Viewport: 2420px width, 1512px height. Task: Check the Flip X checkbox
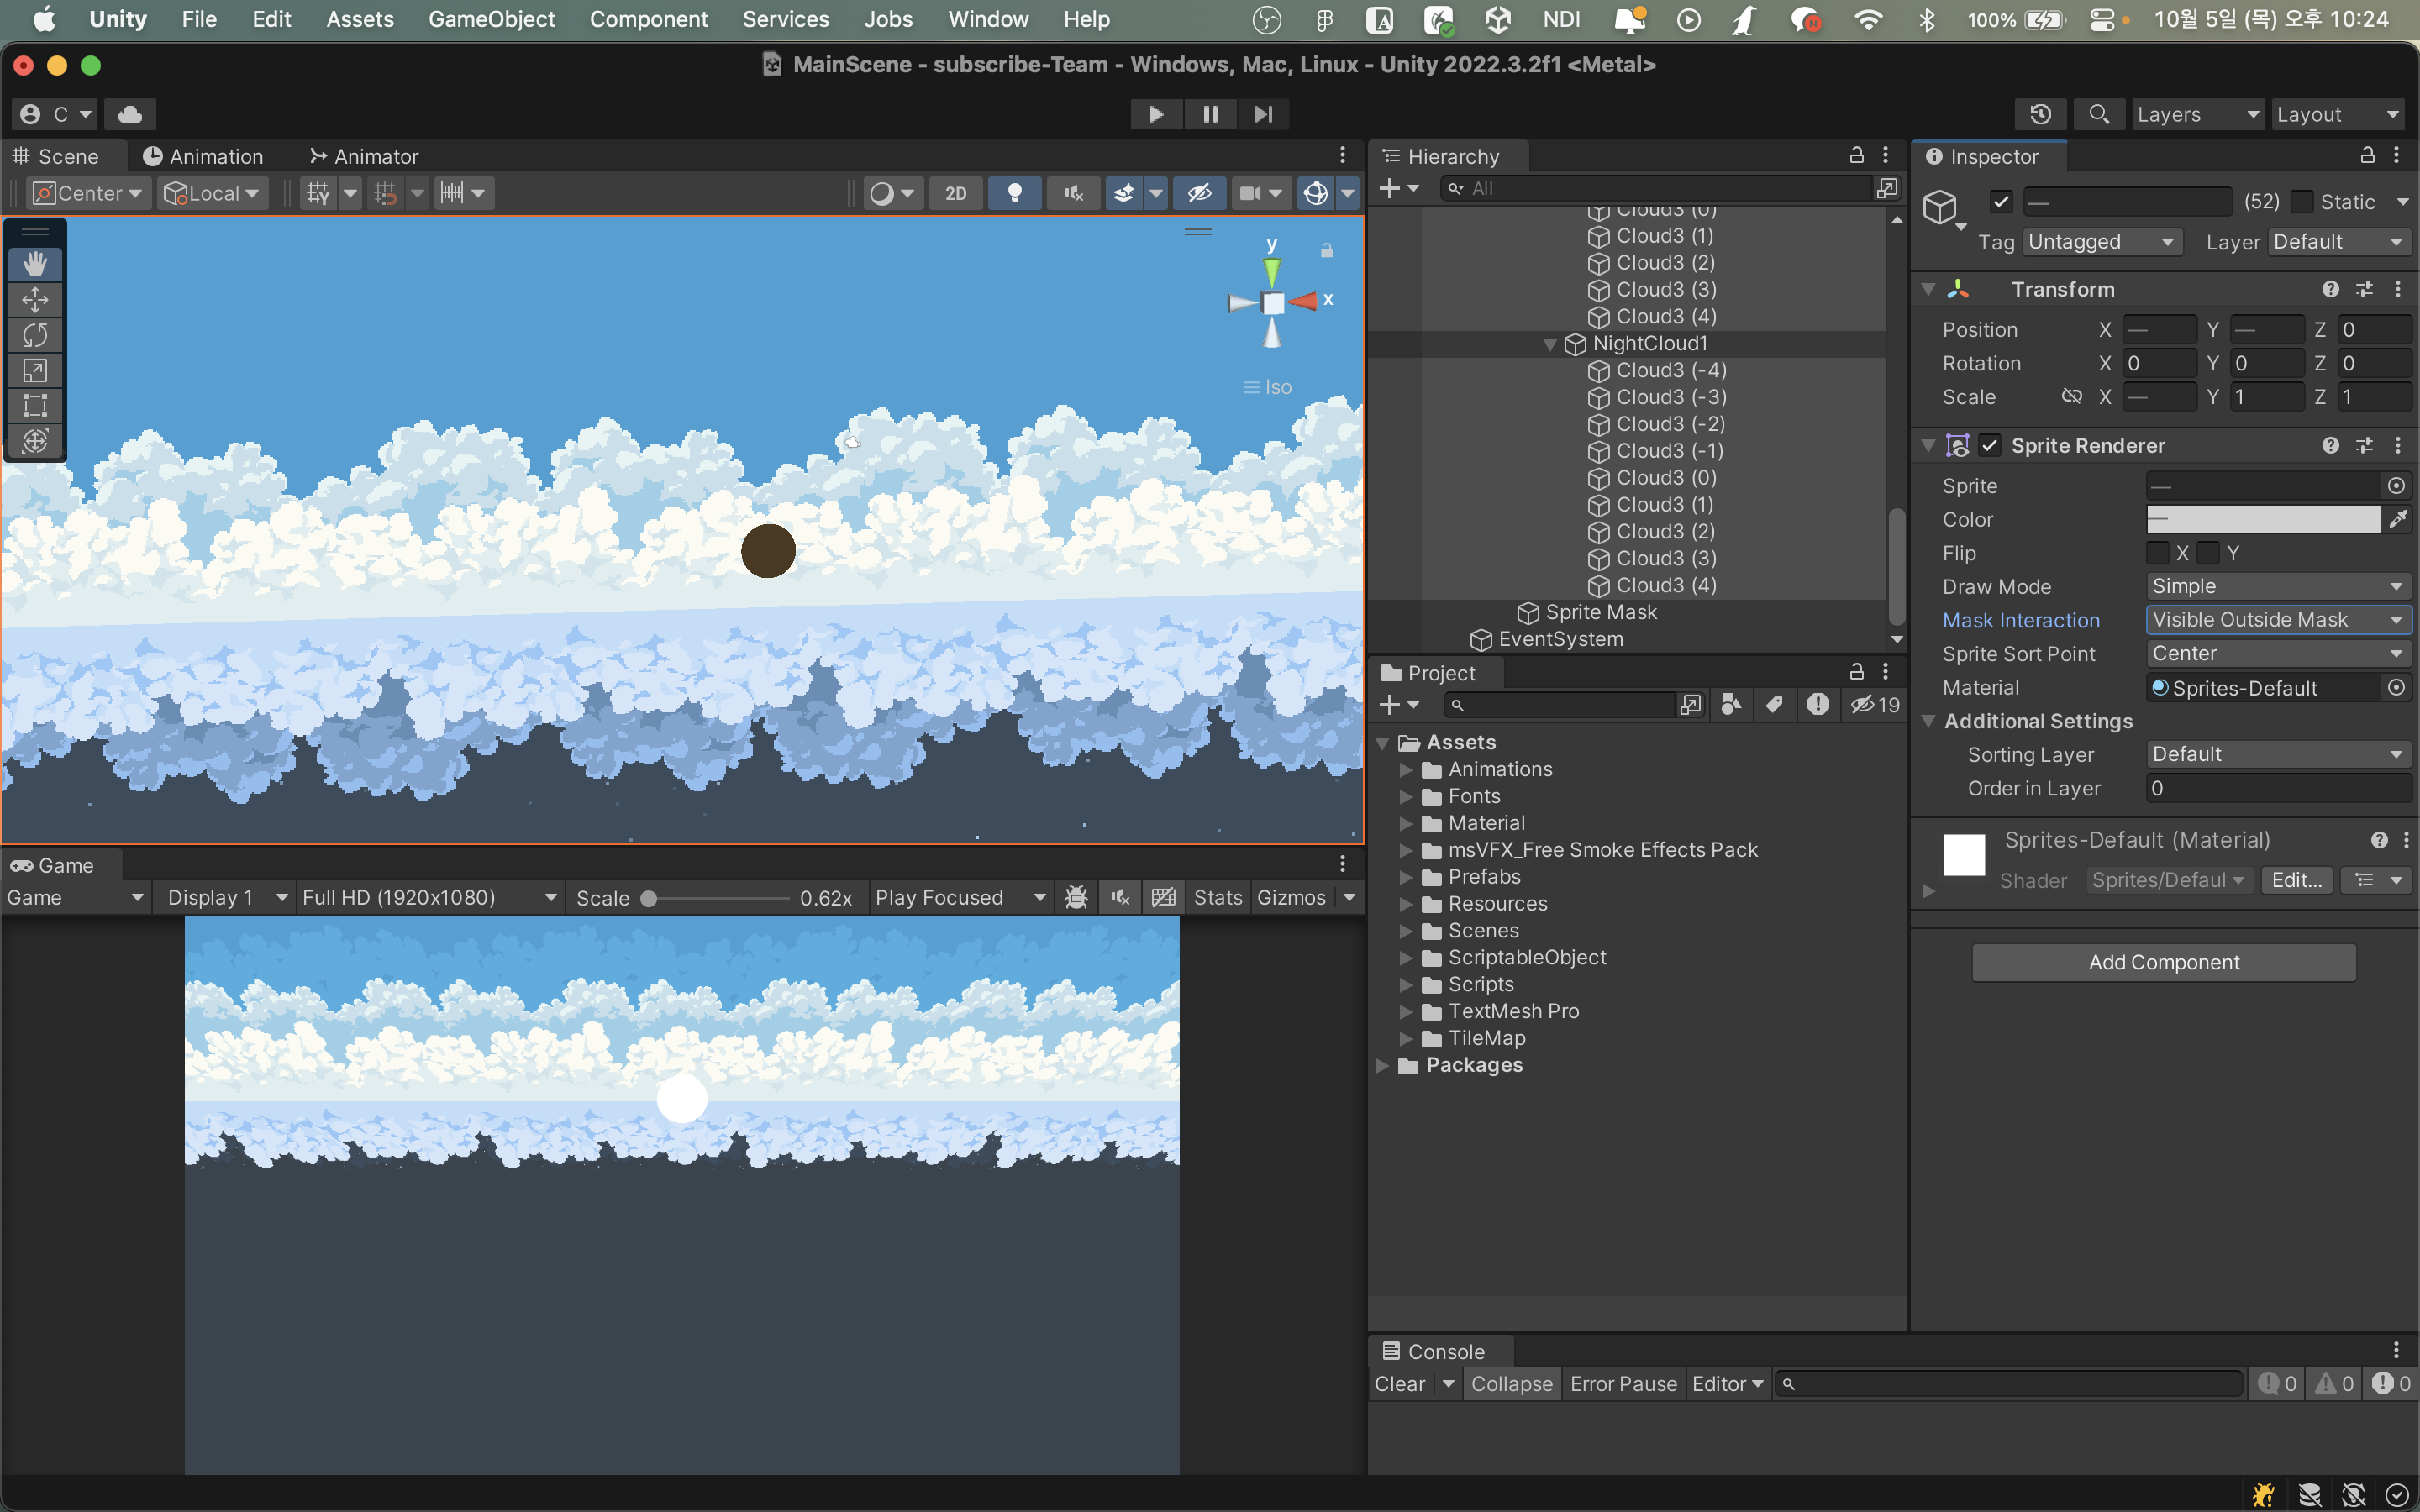click(x=2158, y=553)
